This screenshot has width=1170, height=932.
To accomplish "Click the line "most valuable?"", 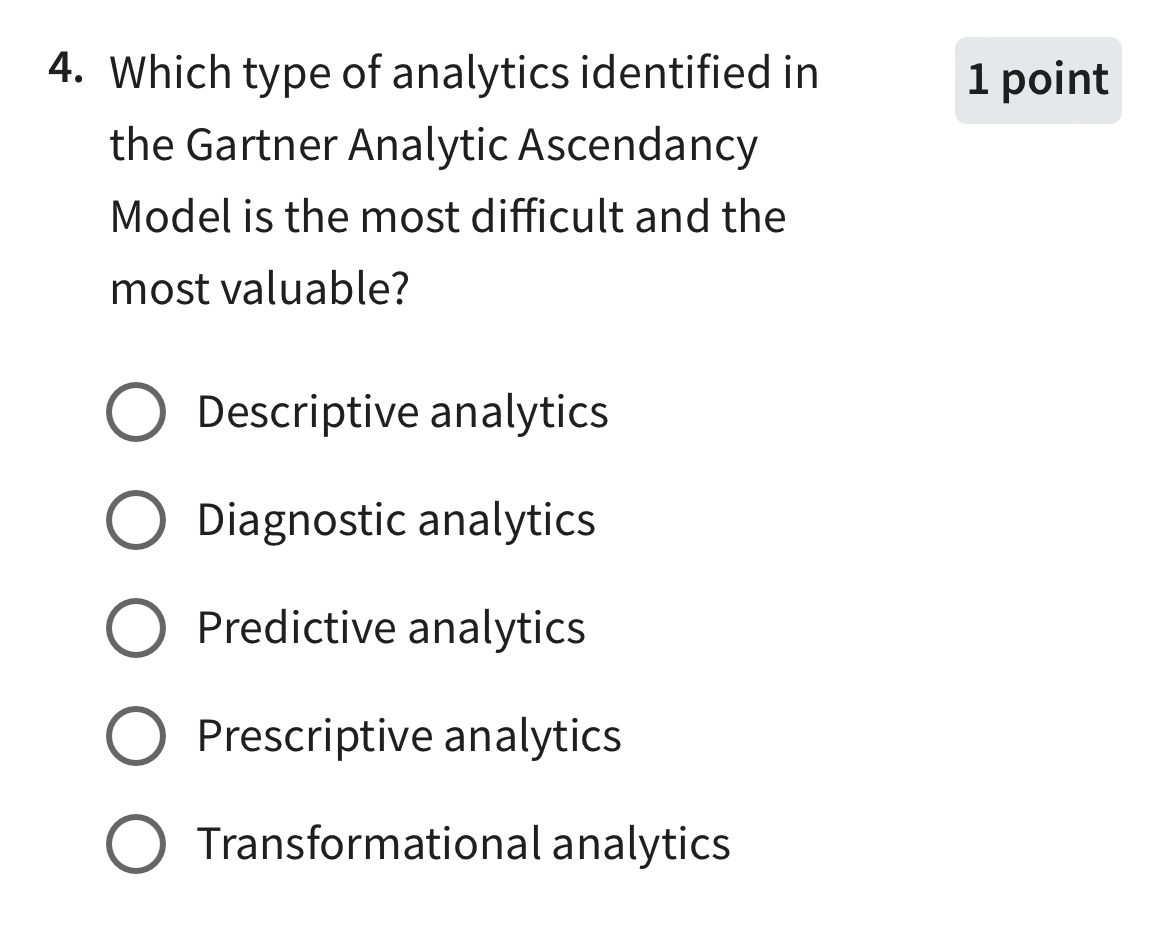I will tap(260, 290).
